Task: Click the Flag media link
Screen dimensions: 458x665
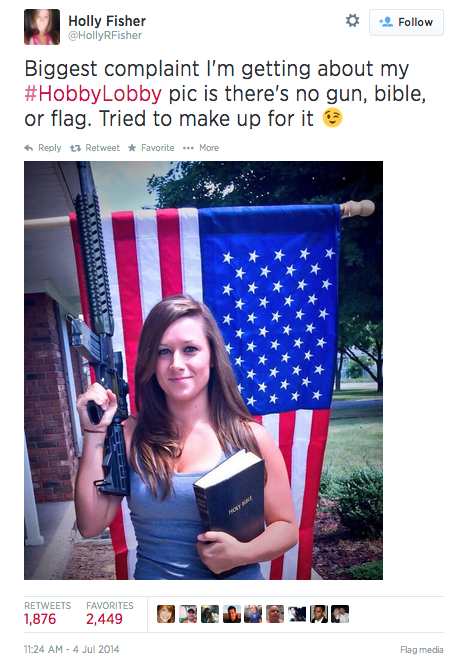Action: (x=422, y=650)
